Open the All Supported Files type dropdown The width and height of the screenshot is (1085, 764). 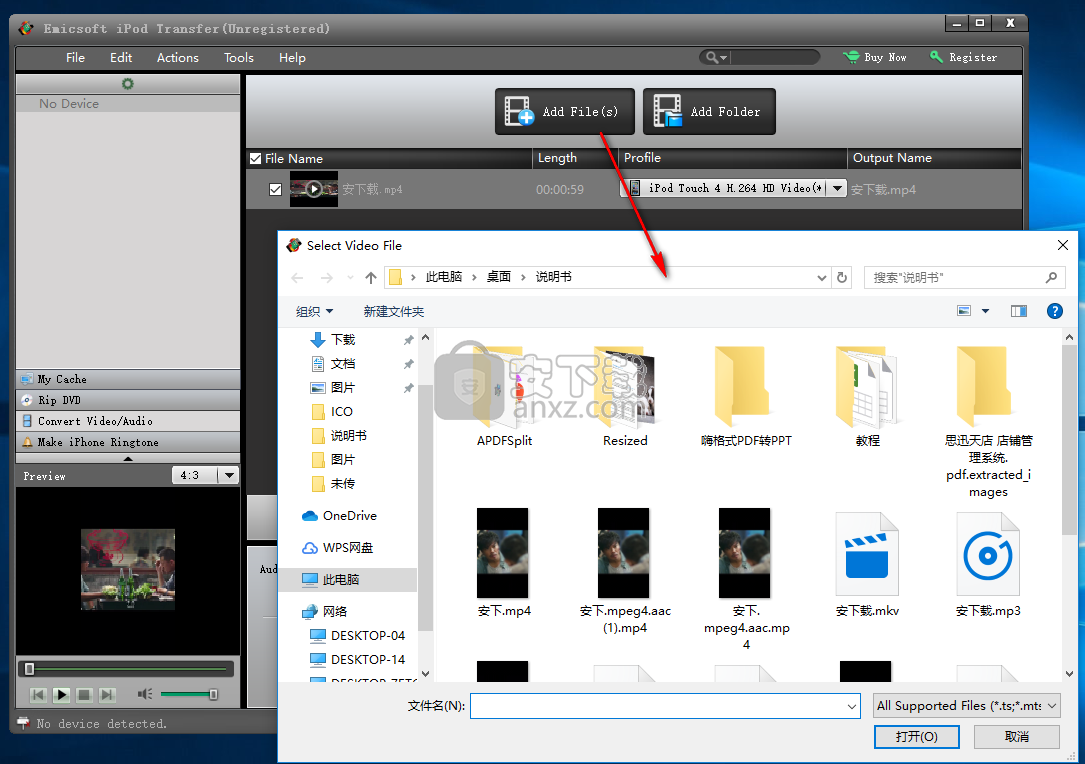tap(967, 706)
